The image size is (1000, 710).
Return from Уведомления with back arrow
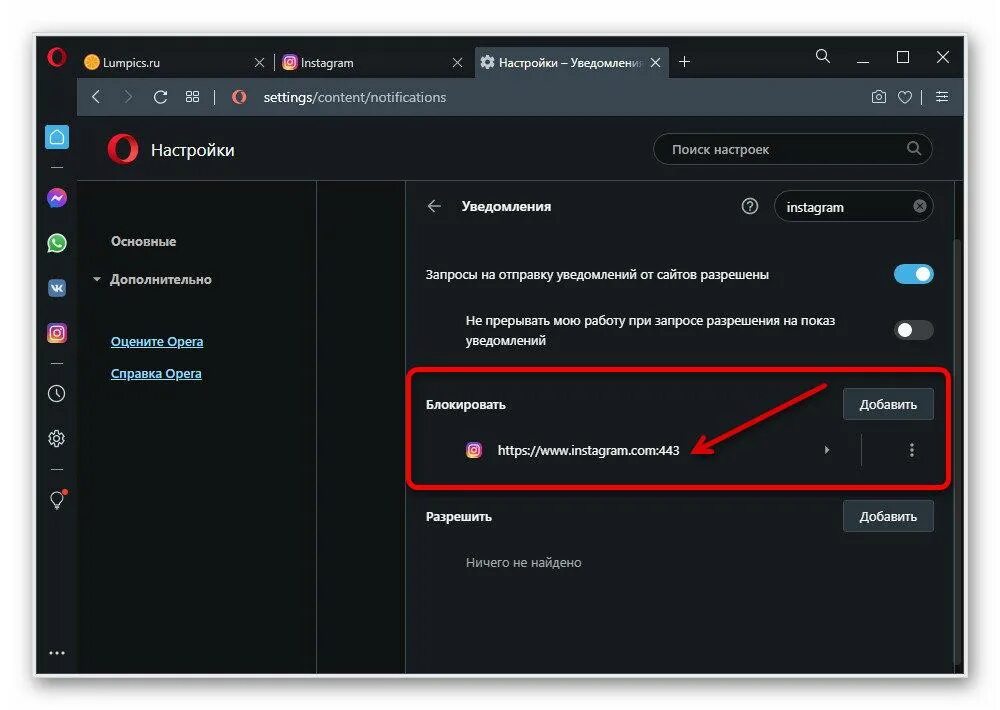434,206
